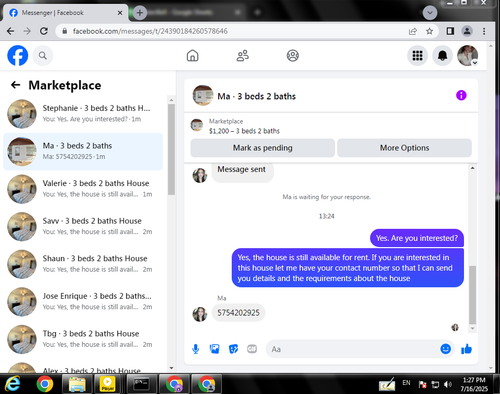The width and height of the screenshot is (500, 394).
Task: Click the chat messages scrollbar
Action: (472, 295)
